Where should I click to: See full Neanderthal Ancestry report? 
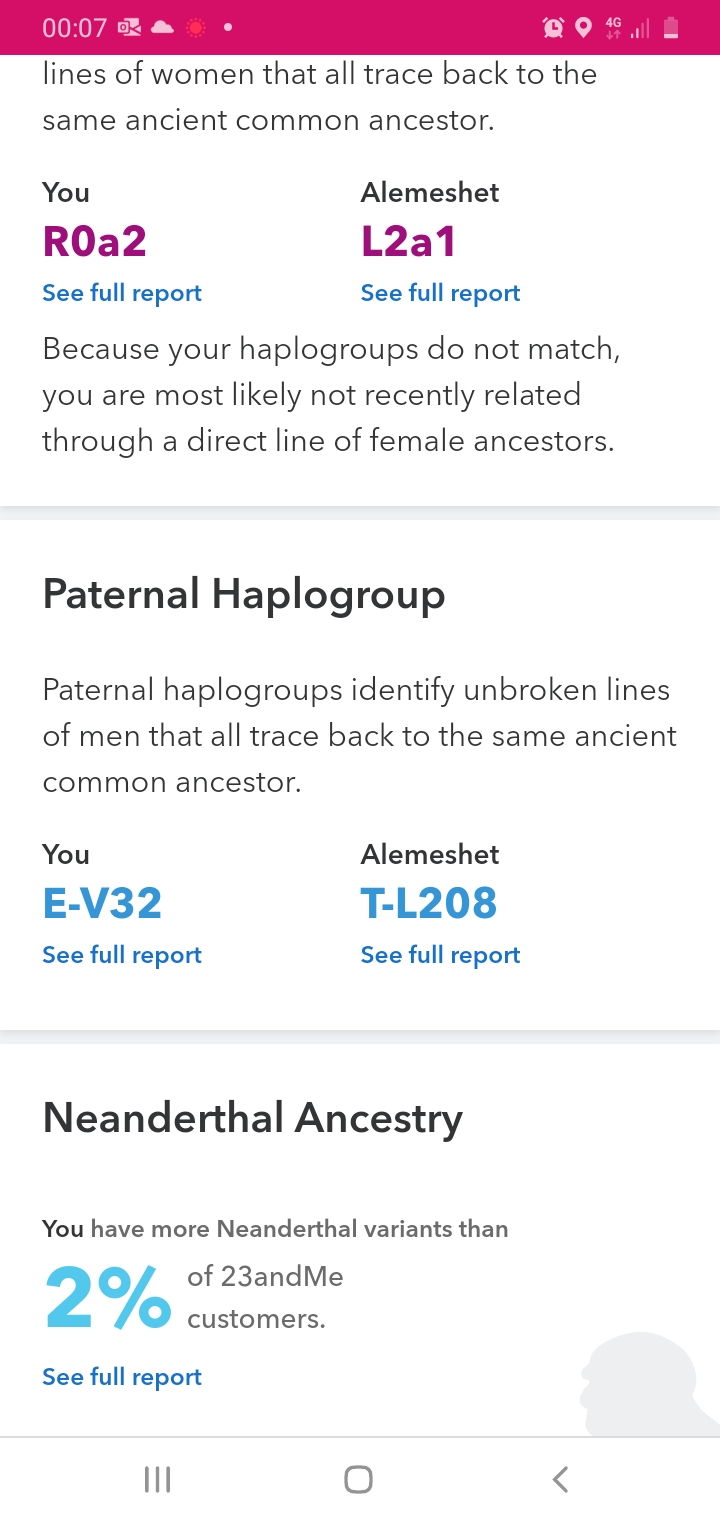pyautogui.click(x=122, y=1377)
